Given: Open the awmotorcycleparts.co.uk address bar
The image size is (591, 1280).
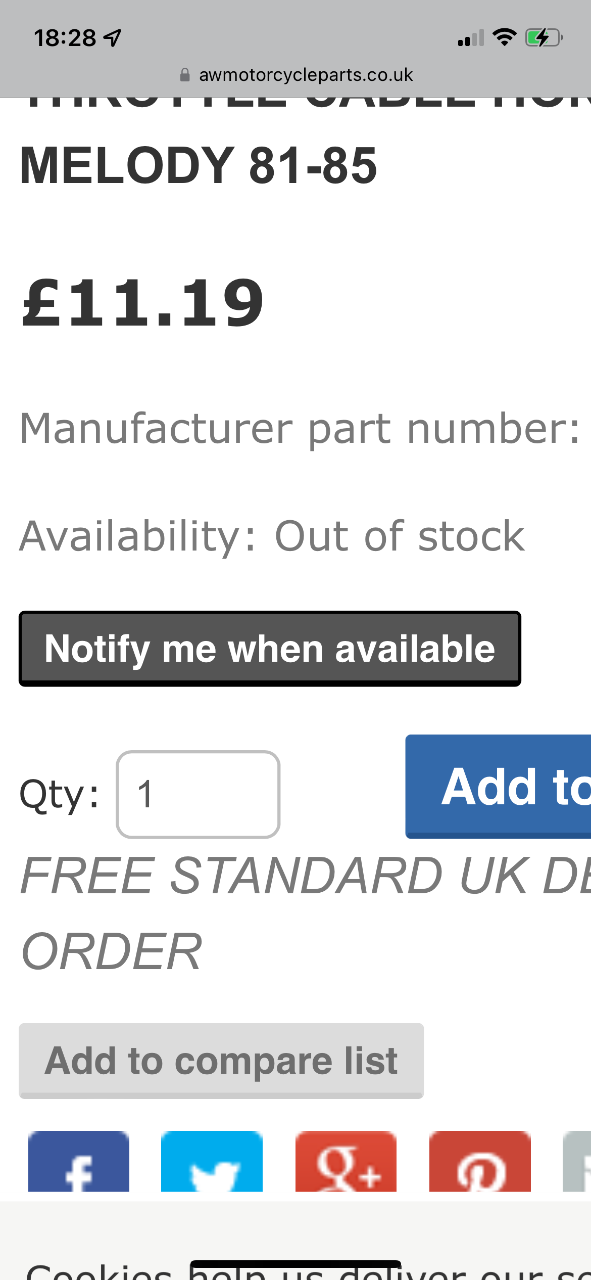Looking at the screenshot, I should pyautogui.click(x=296, y=75).
